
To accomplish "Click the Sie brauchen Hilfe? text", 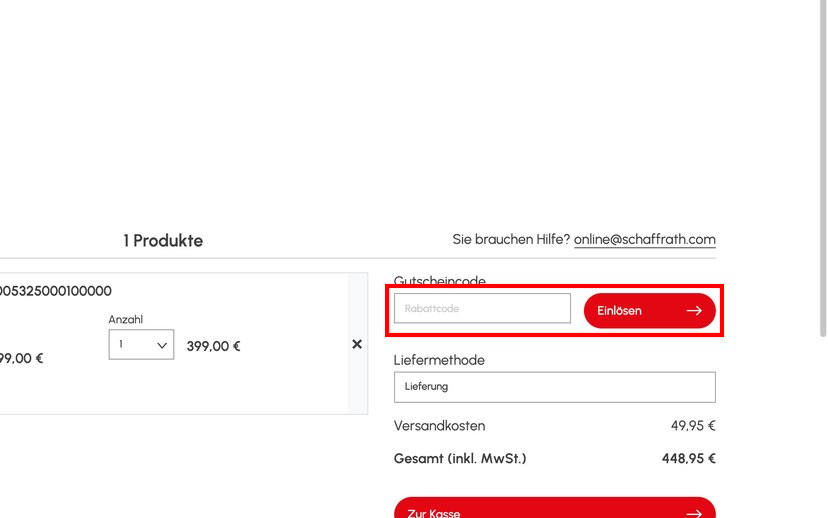I will 511,239.
